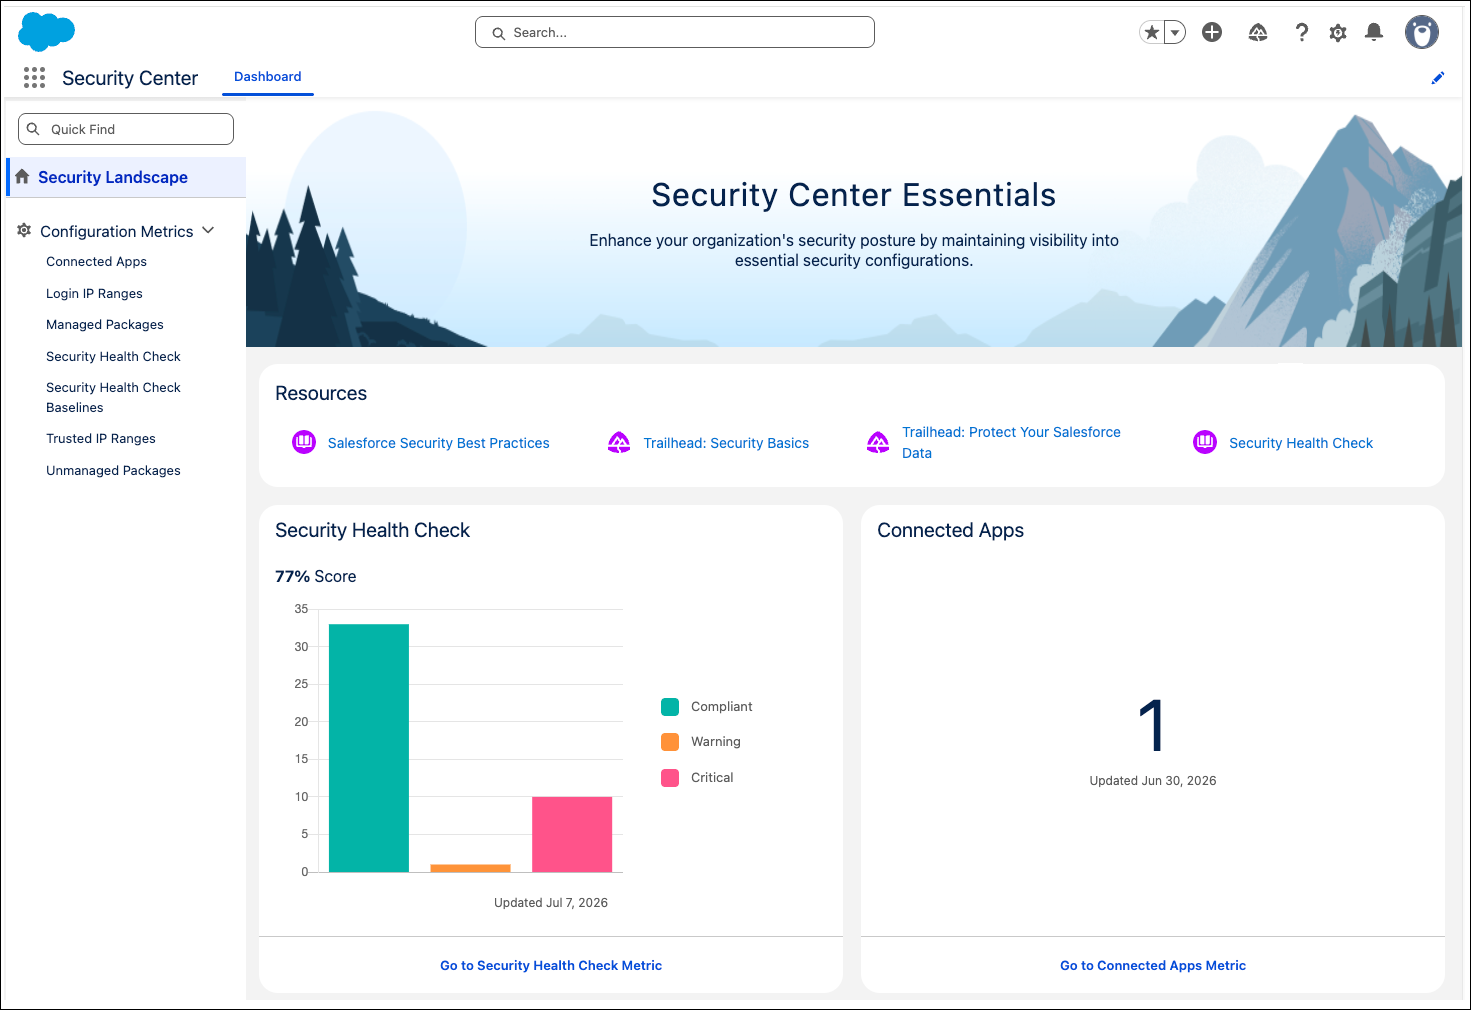This screenshot has height=1010, width=1471.
Task: Click the teal Compliant bar in chart
Action: point(369,748)
